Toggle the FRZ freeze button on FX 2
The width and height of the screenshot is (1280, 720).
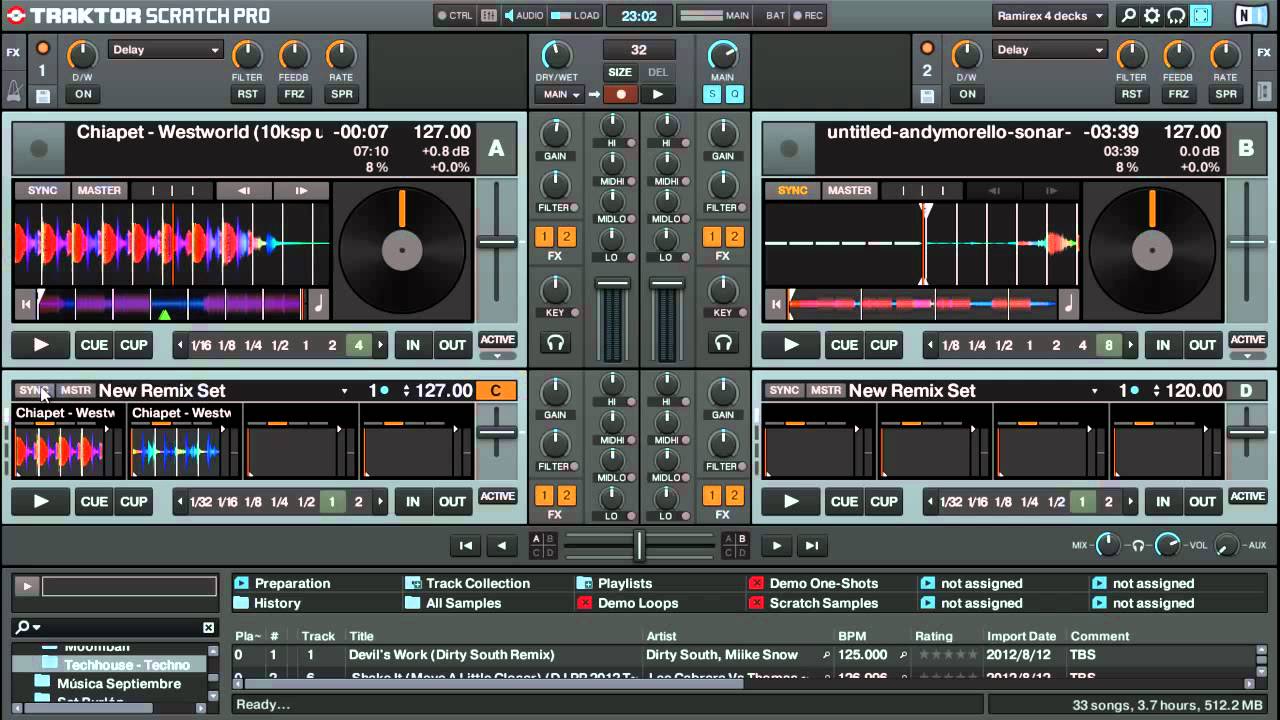coord(1179,94)
